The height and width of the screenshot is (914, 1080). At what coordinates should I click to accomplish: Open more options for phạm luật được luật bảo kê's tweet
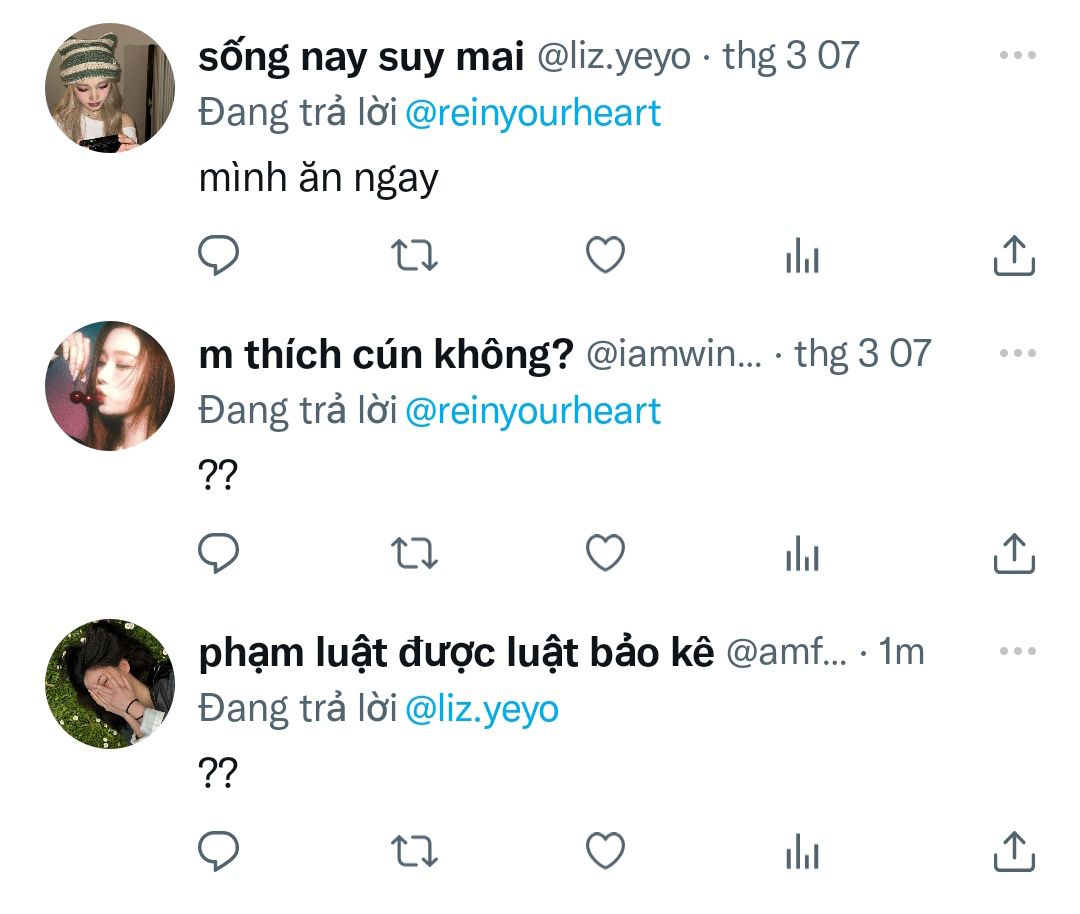[x=1017, y=651]
